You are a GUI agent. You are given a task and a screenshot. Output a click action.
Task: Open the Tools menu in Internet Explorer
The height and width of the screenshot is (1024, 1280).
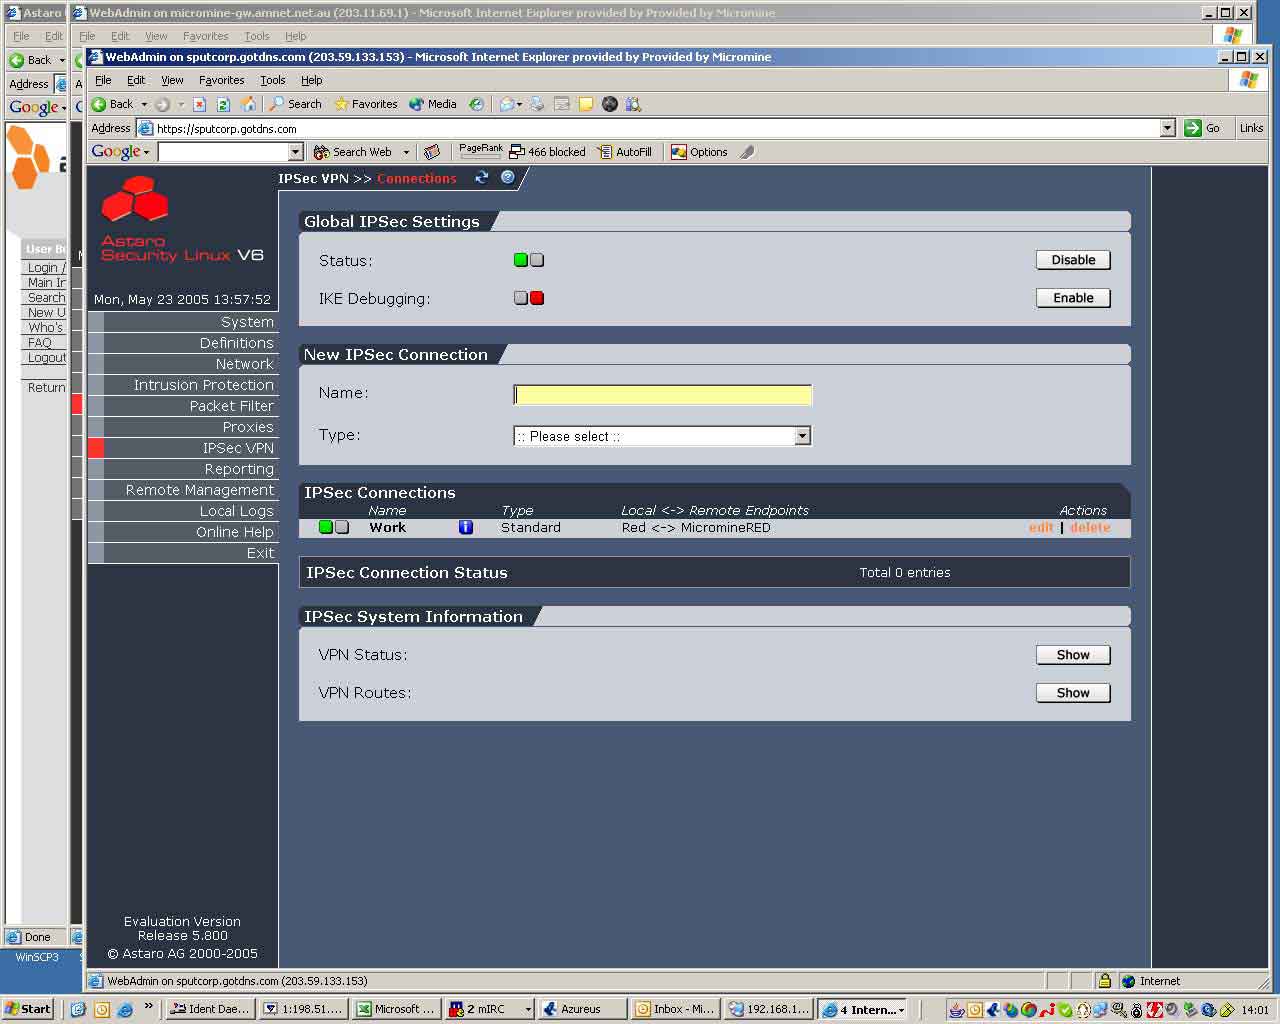click(x=272, y=80)
